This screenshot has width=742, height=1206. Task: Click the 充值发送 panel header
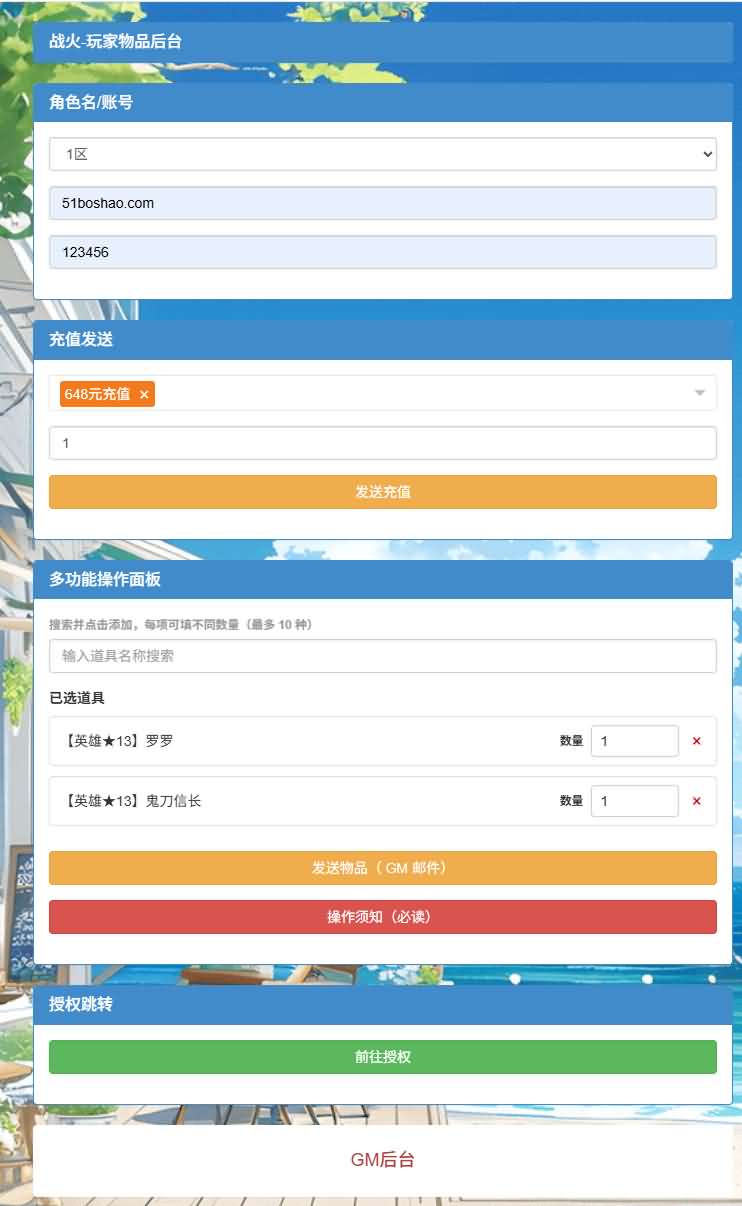[383, 340]
